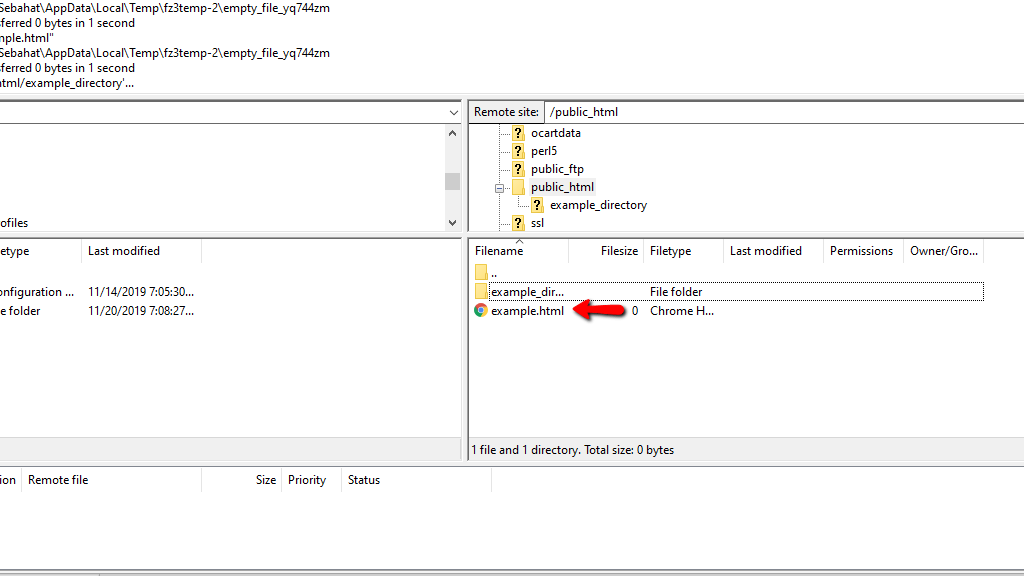Click the ocartdata folder icon in remote tree
1024x576 pixels.
coord(518,133)
